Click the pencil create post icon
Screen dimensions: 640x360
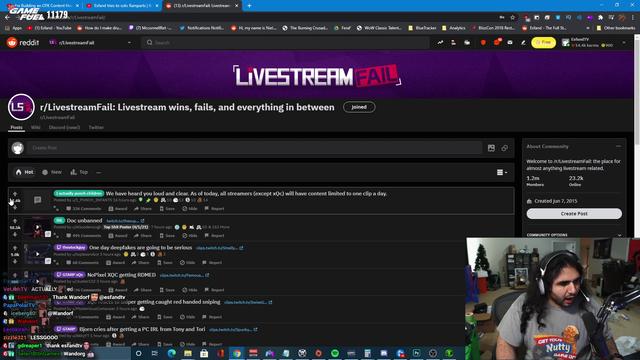523,42
